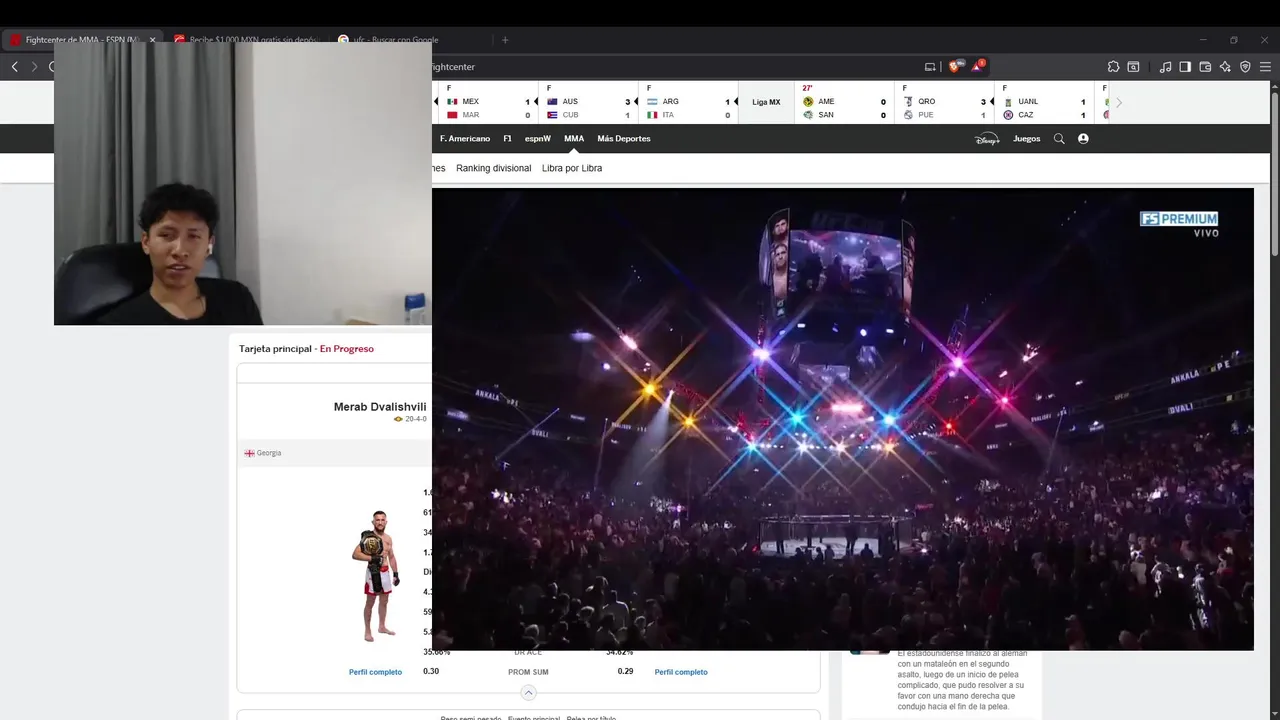
Task: Open a new browser tab
Action: pyautogui.click(x=505, y=40)
